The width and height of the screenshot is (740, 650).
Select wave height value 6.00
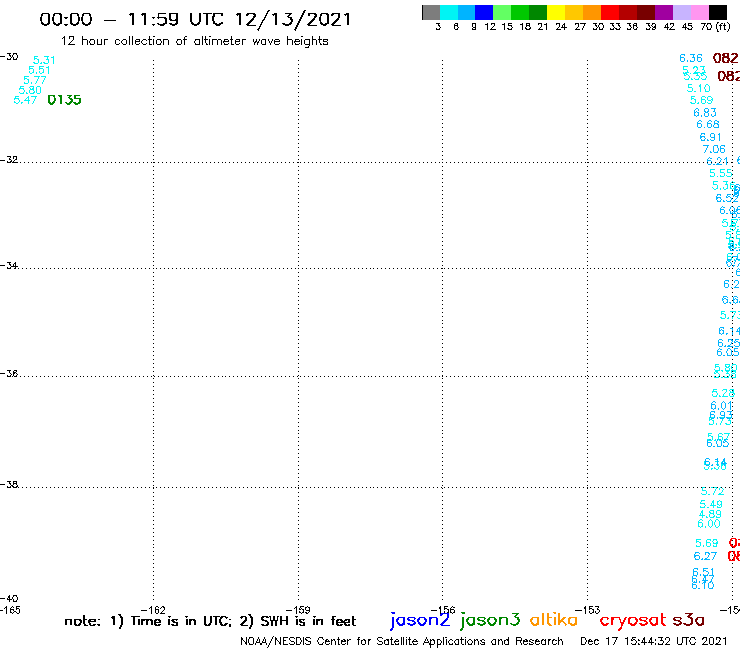pyautogui.click(x=709, y=523)
